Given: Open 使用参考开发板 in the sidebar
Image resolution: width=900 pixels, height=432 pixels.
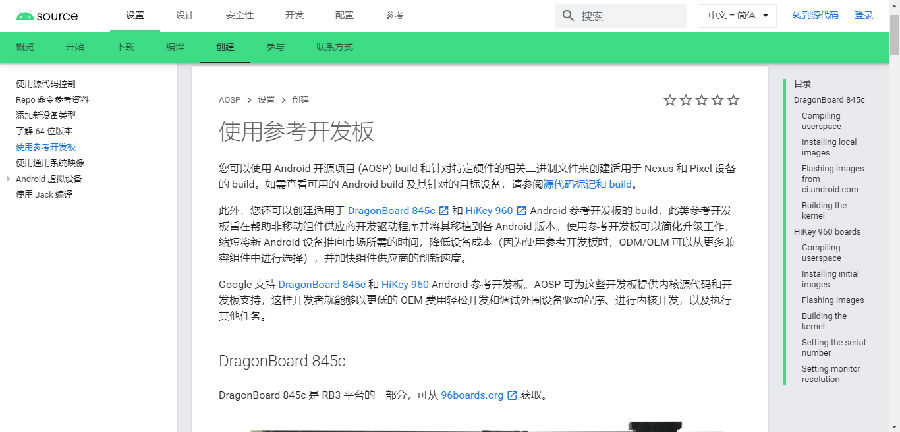Looking at the screenshot, I should pyautogui.click(x=46, y=147).
